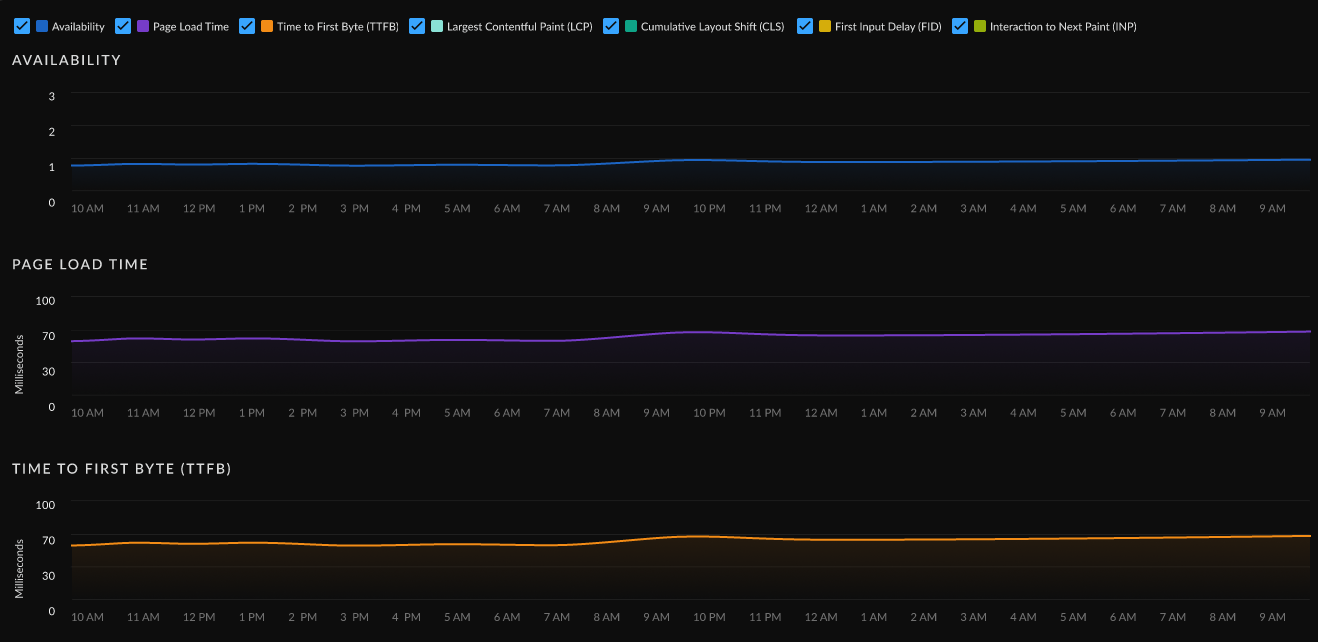Click the TIME TO FIRST BYTE (TTFB) heading
1318x642 pixels.
tap(121, 468)
